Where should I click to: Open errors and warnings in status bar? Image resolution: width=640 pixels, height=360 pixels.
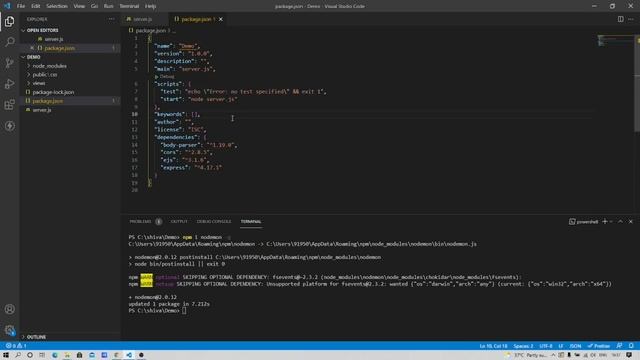tap(16, 346)
